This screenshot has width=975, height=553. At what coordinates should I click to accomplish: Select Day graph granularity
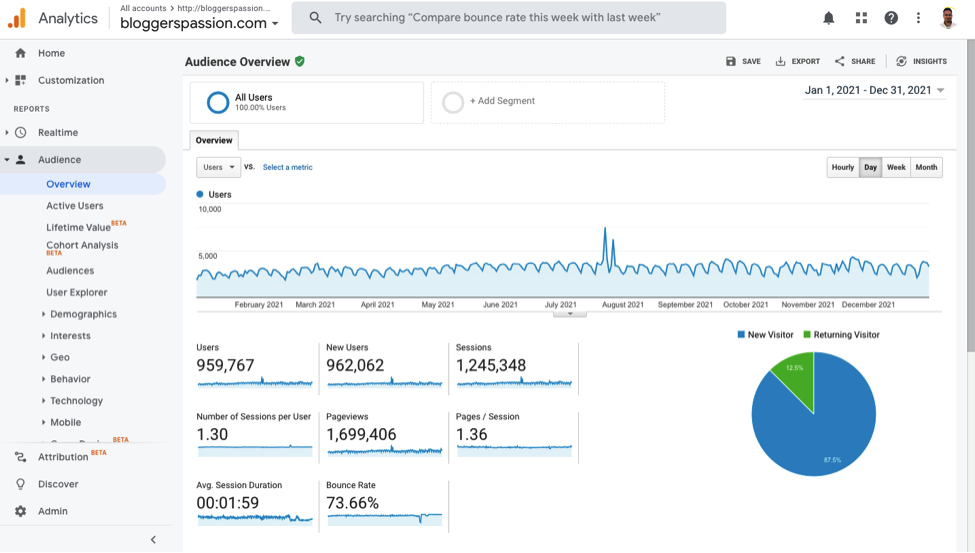click(870, 167)
